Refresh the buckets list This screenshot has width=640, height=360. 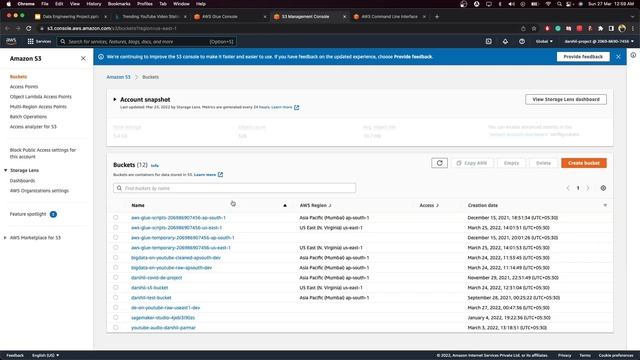(440, 163)
